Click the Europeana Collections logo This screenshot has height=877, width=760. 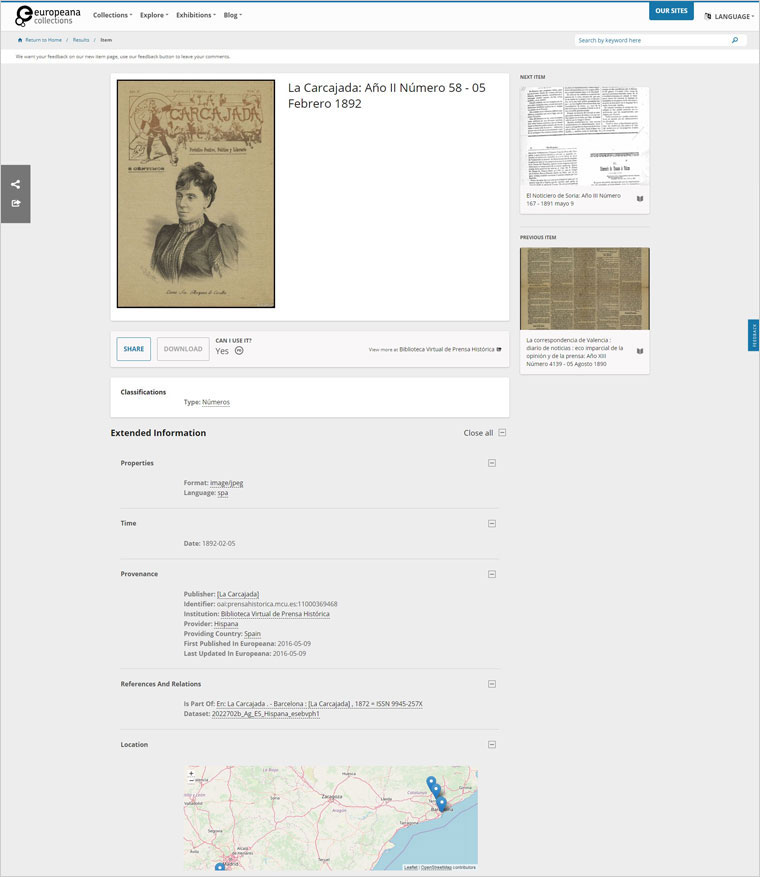pyautogui.click(x=48, y=16)
